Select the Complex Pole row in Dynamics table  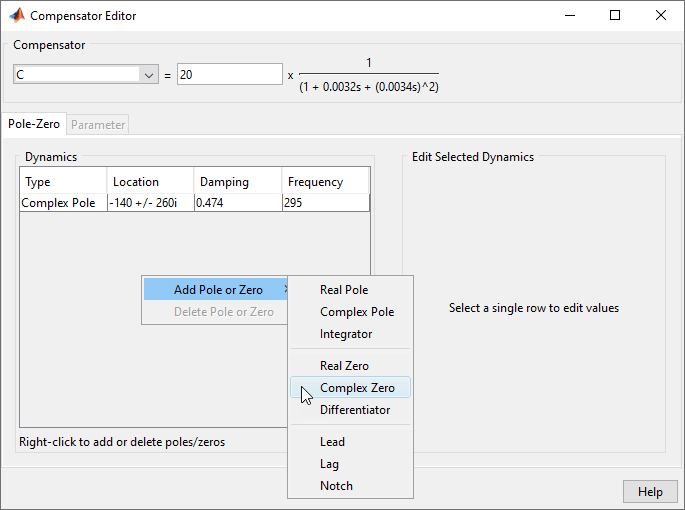[x=60, y=203]
